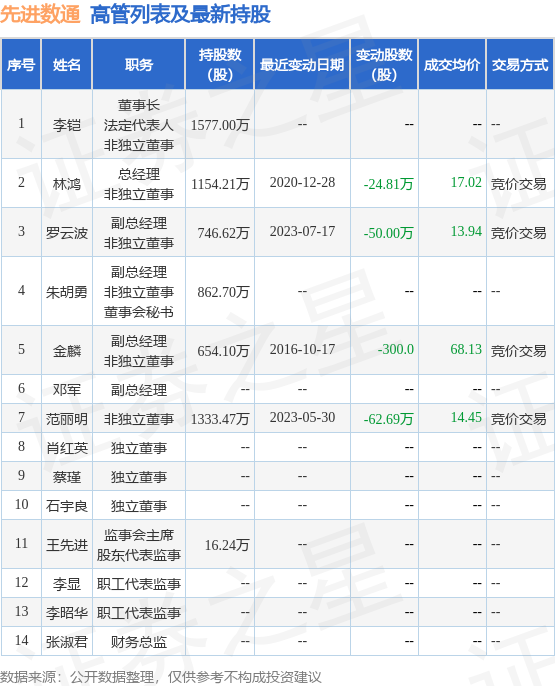
Task: Select the name 肖红英
Action: (67, 448)
